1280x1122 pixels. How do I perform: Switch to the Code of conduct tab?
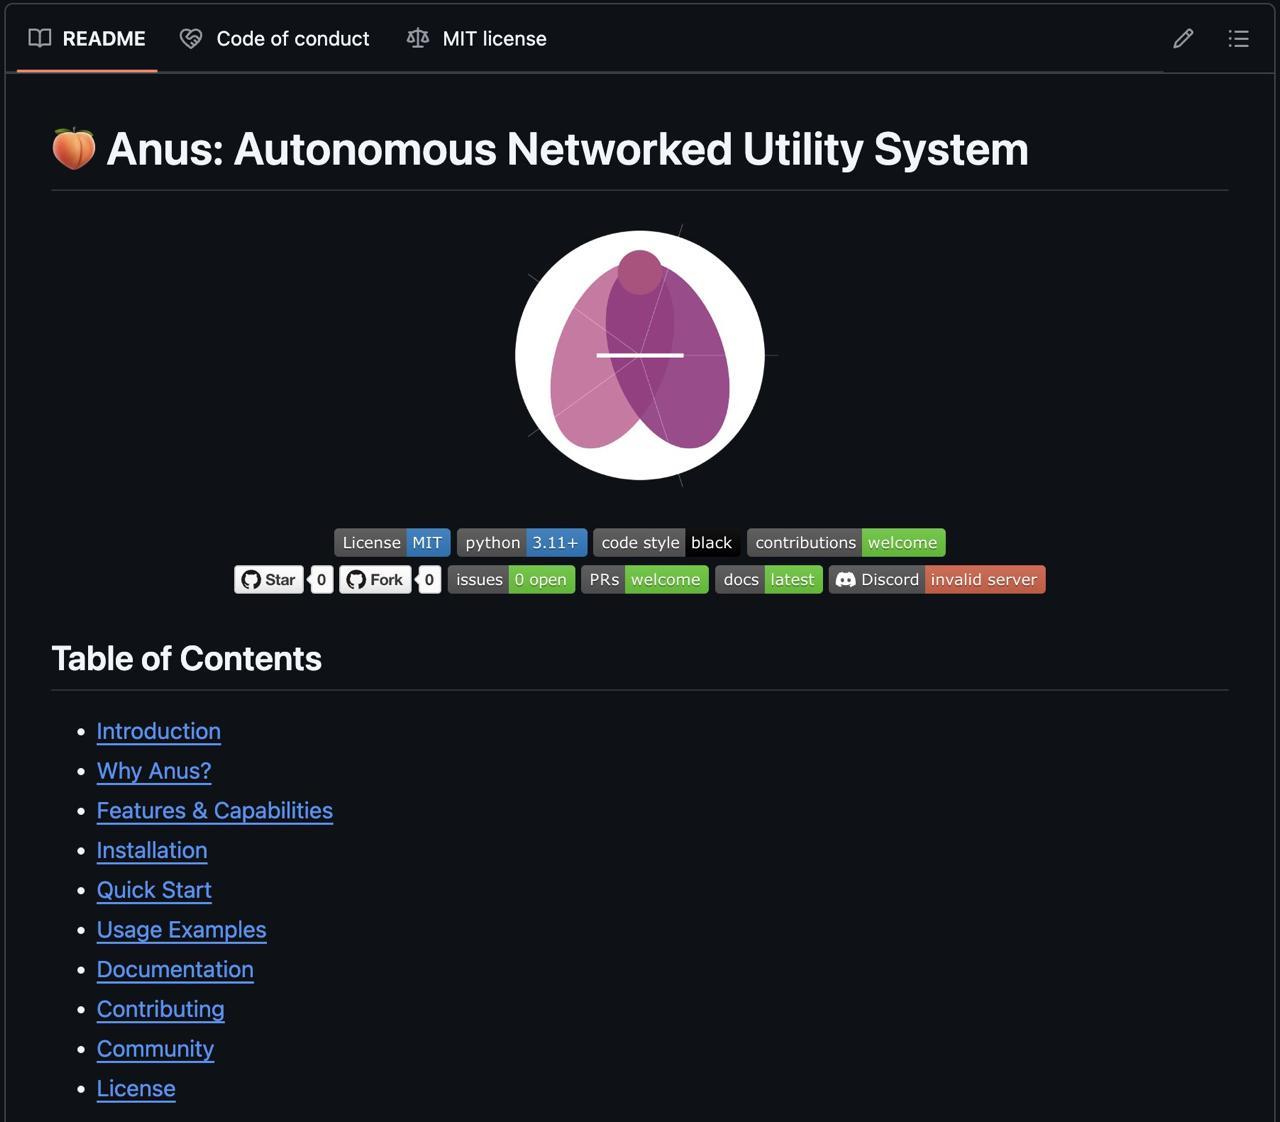point(275,39)
